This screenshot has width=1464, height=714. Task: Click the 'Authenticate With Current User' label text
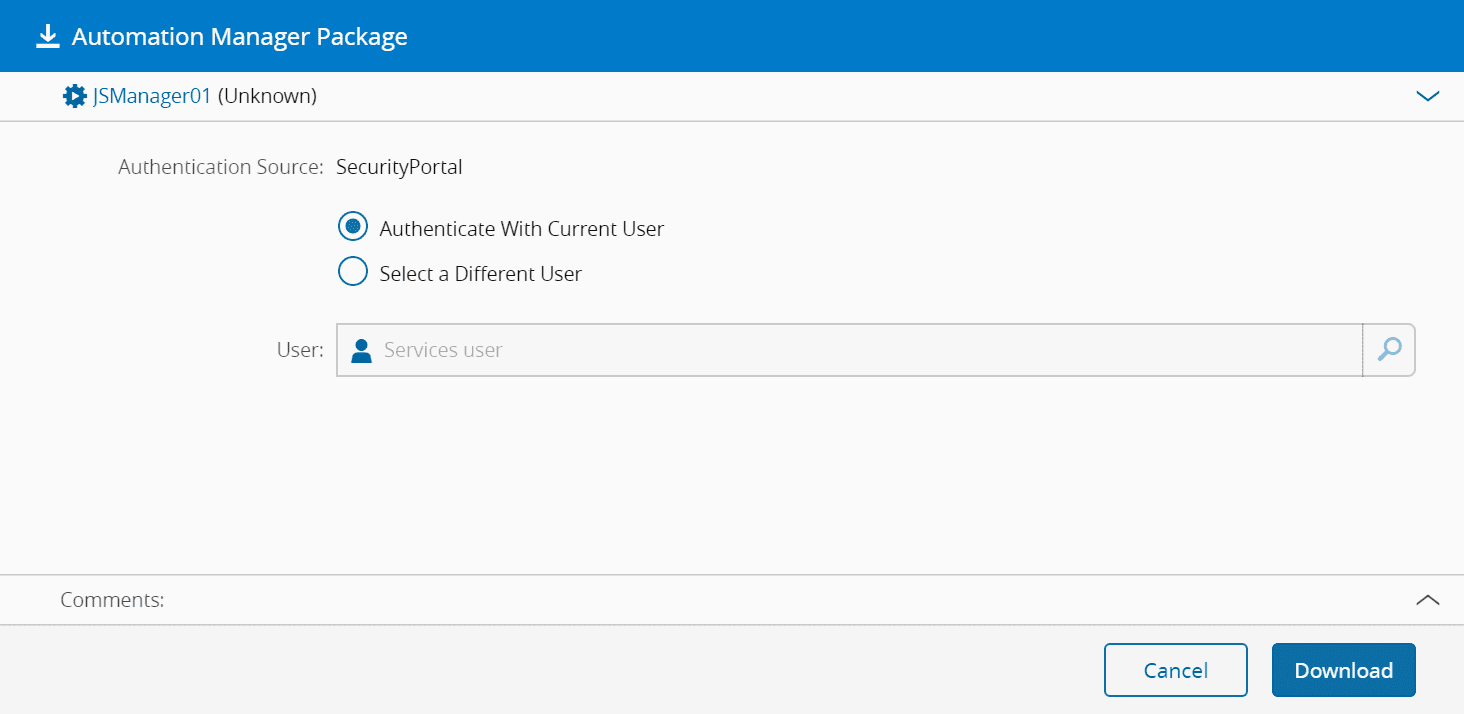click(521, 228)
